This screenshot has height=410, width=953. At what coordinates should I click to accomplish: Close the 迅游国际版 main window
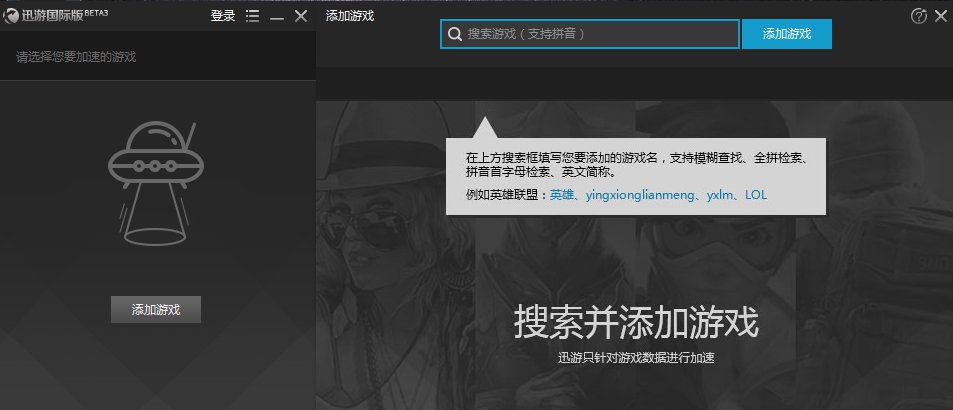(301, 16)
